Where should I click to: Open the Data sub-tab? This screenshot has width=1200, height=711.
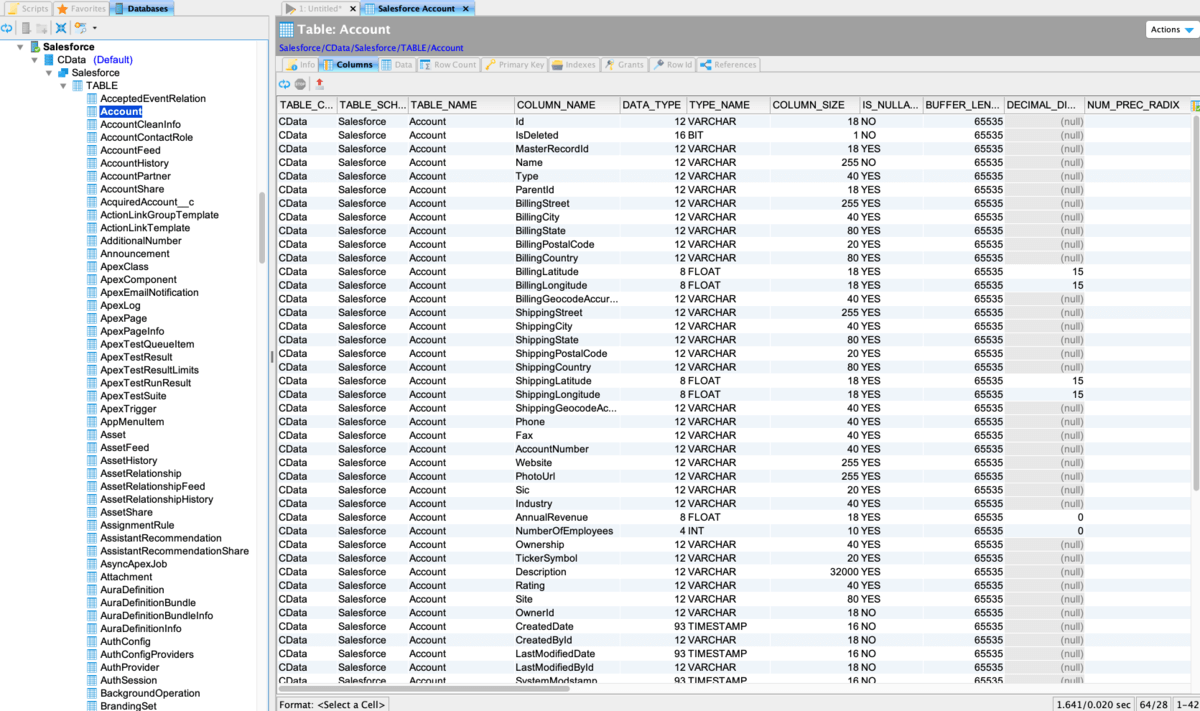397,65
